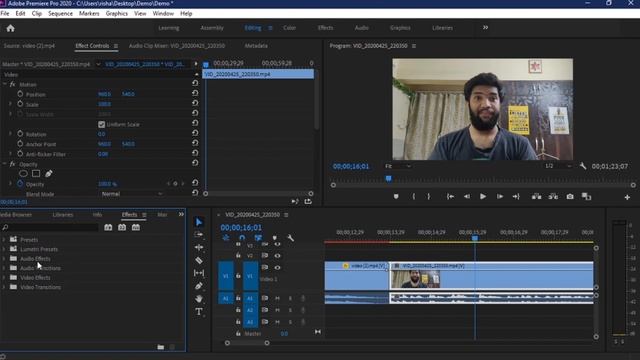This screenshot has height=360, width=640.
Task: Hide track V3 output with eye icon
Action: pyautogui.click(x=277, y=244)
